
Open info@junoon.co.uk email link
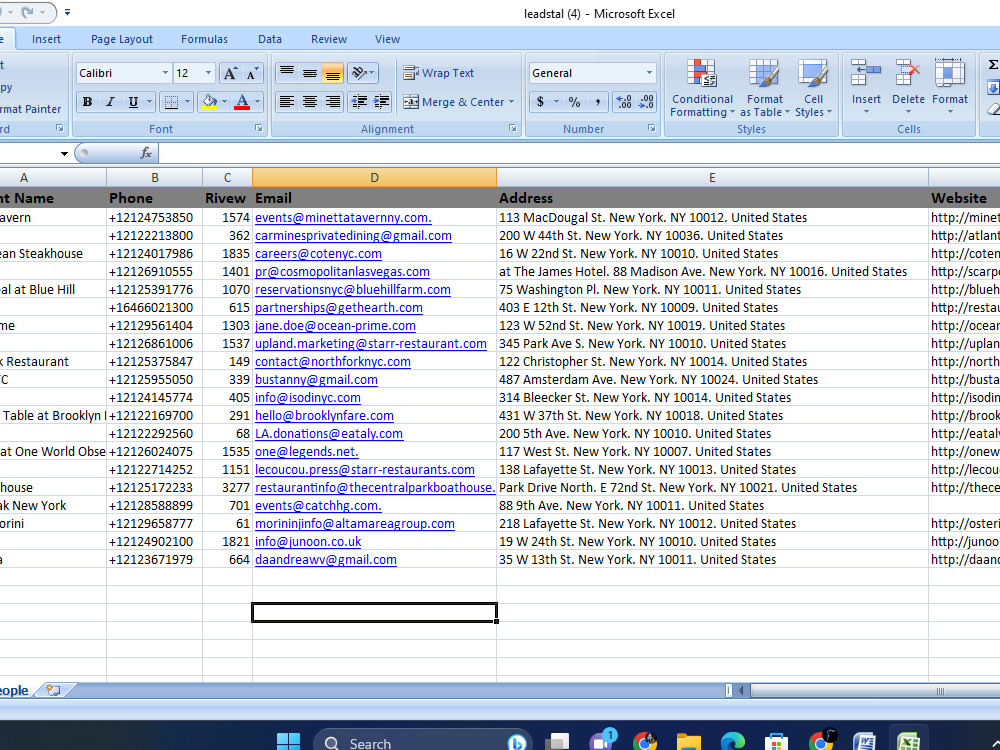[308, 541]
